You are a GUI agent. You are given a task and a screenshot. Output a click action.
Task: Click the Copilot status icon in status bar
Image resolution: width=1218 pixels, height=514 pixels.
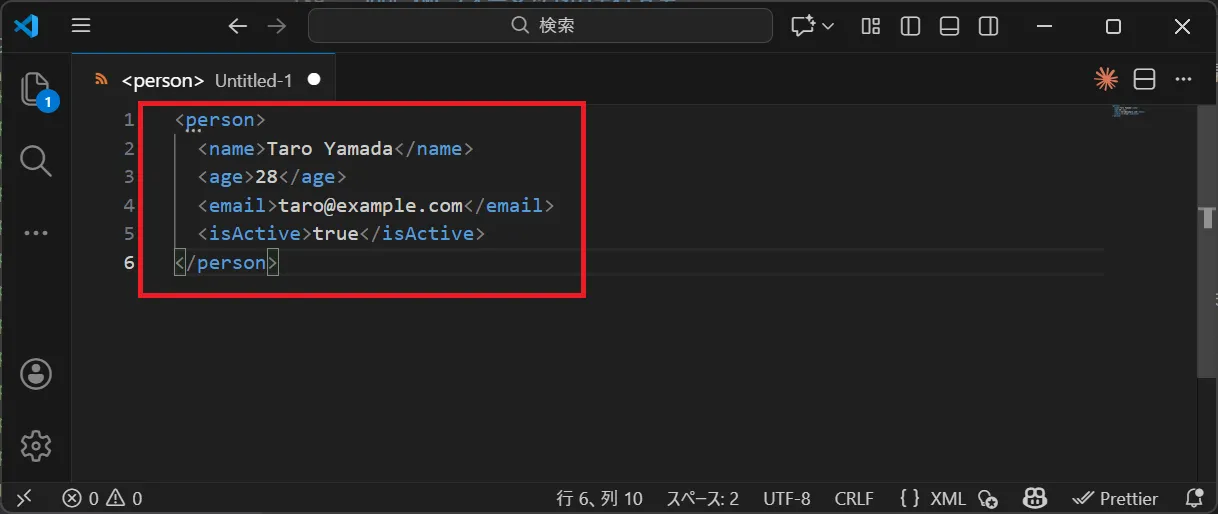(1034, 498)
